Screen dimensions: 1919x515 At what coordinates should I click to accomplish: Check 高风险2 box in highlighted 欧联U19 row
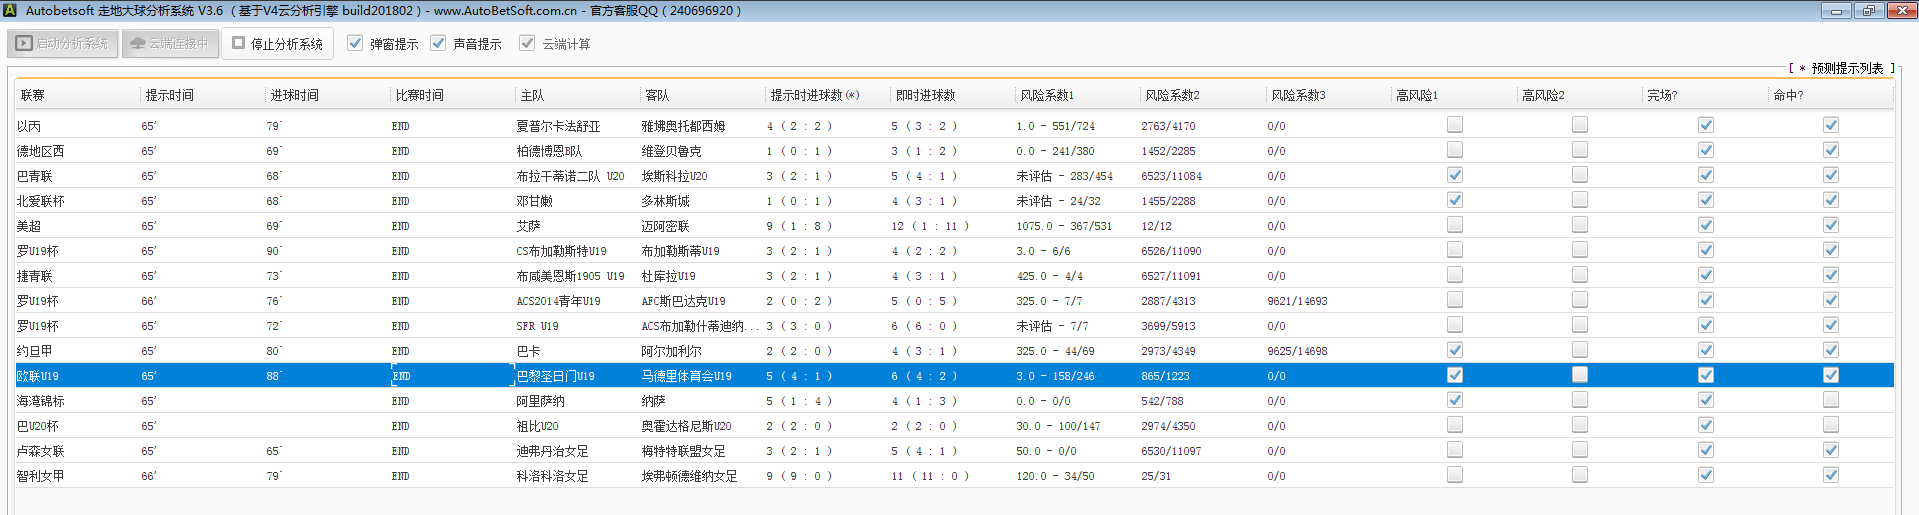coord(1580,375)
